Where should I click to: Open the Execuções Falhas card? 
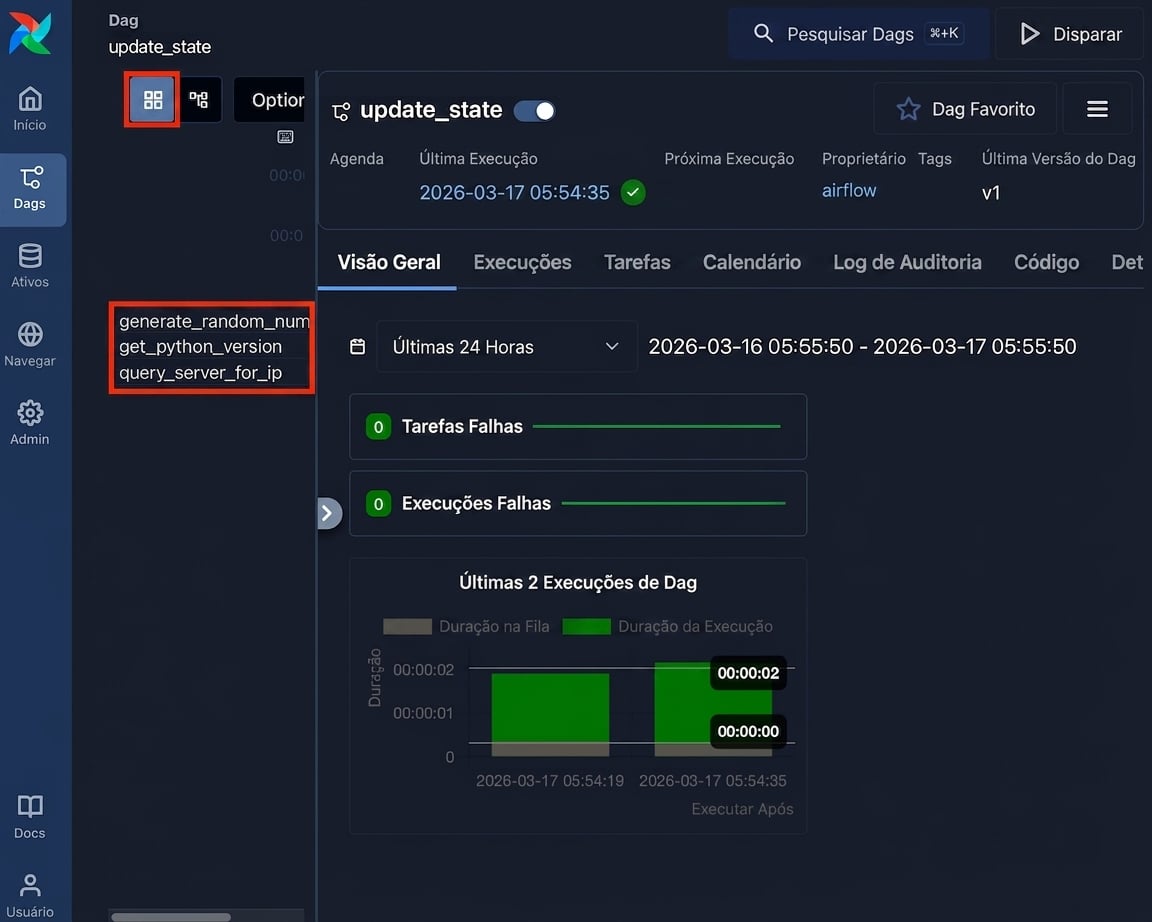click(577, 503)
